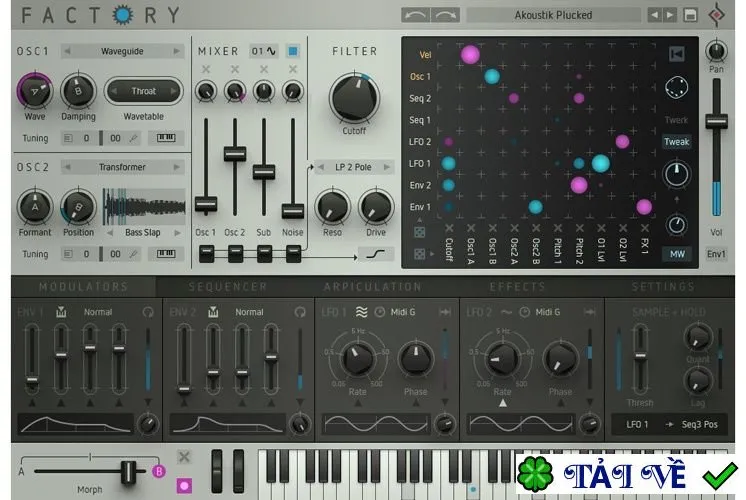Viewport: 746px width, 500px height.
Task: Switch to the Arpiculation tab
Action: [373, 286]
